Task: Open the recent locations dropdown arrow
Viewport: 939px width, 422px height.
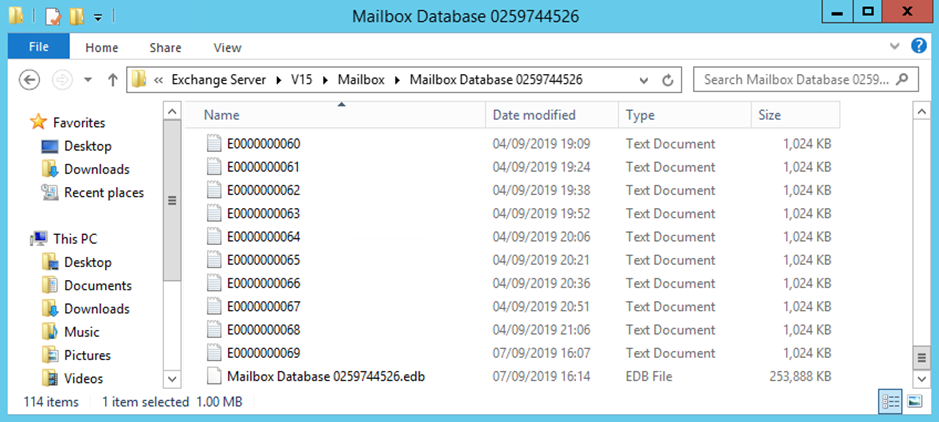Action: tap(88, 80)
